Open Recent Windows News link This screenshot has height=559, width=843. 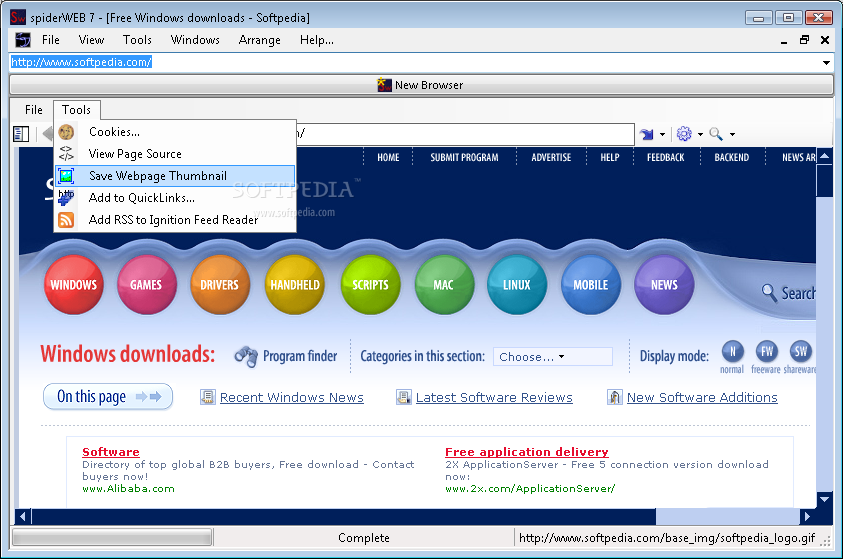[292, 397]
